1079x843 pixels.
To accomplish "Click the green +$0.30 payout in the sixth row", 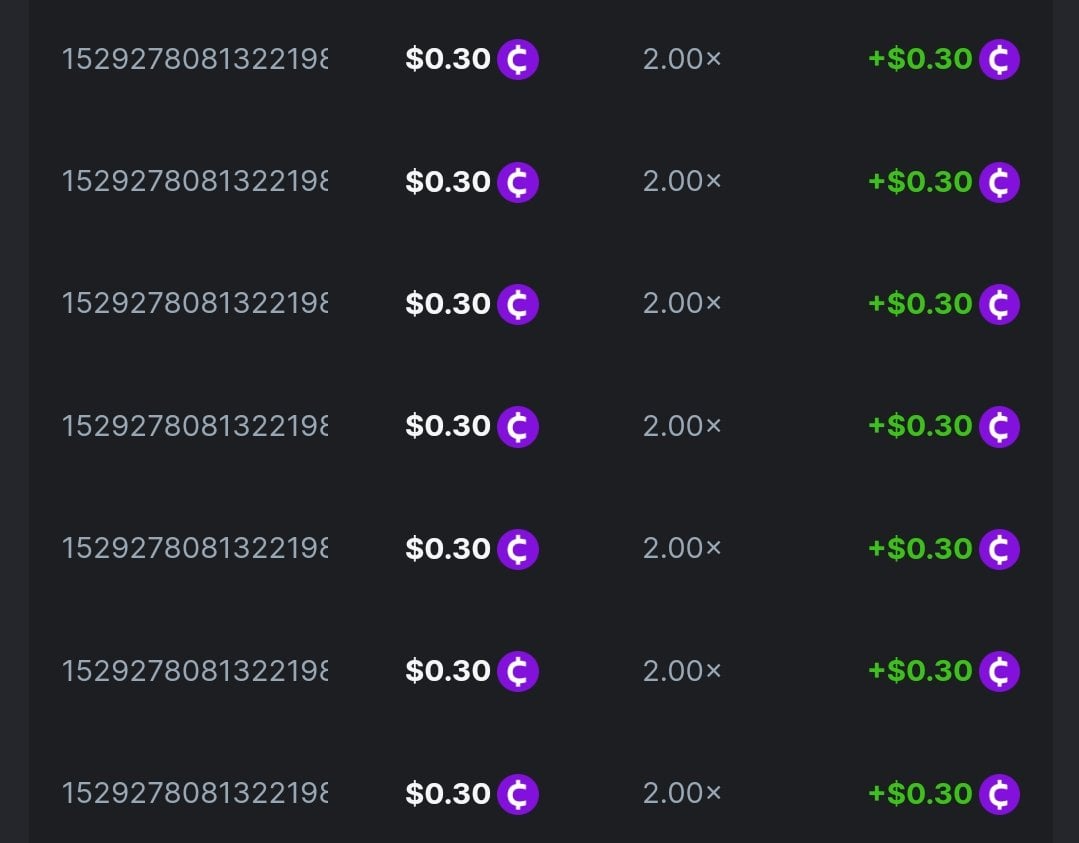I will tap(920, 671).
